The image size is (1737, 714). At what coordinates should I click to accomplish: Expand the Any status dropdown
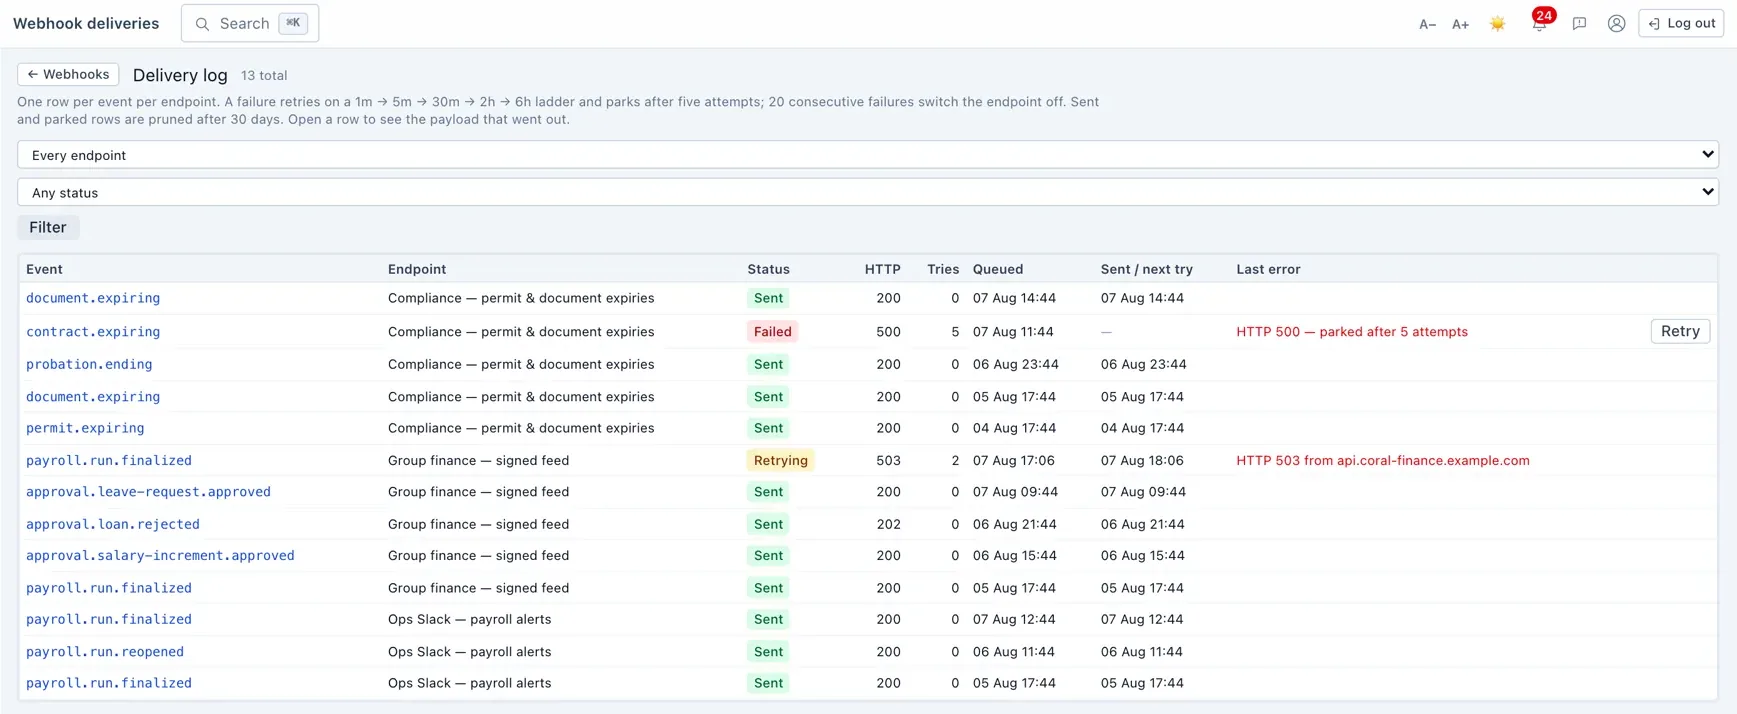868,192
